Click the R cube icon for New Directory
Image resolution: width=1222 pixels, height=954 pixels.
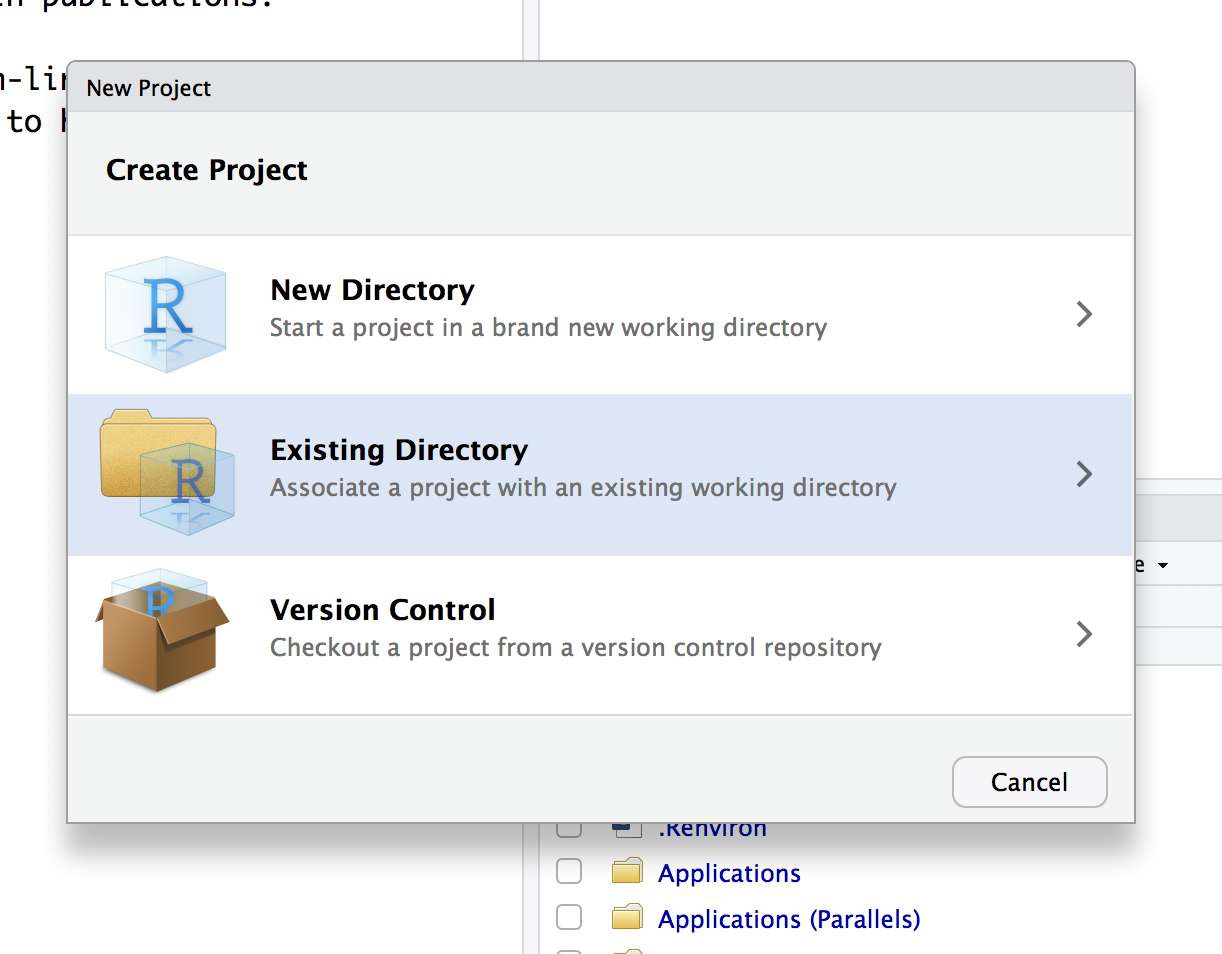[x=166, y=314]
